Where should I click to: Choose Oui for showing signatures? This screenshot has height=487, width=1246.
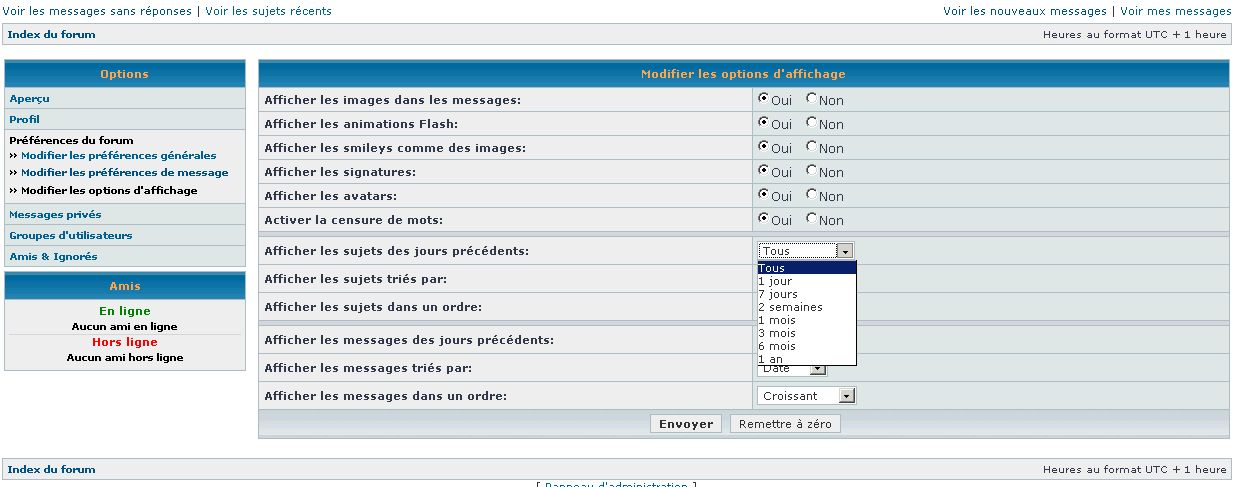[764, 171]
